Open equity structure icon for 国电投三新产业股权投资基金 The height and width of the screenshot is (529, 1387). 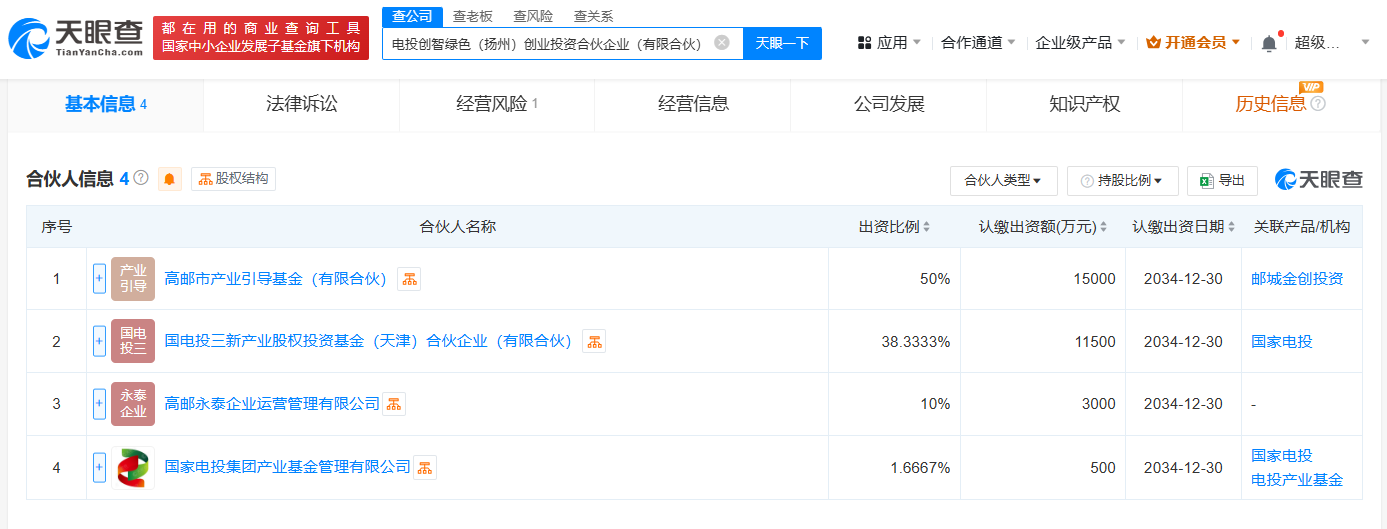click(x=594, y=342)
